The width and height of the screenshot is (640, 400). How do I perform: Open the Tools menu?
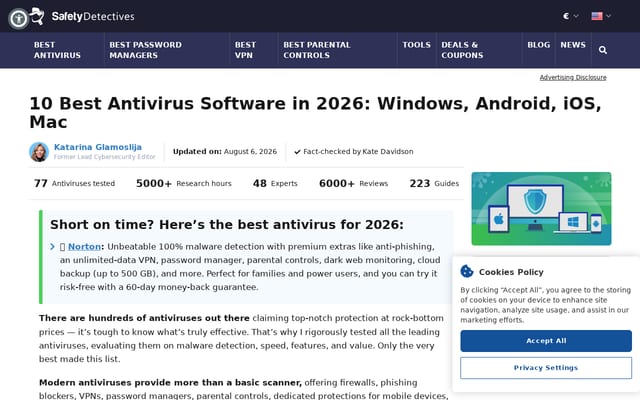click(416, 45)
